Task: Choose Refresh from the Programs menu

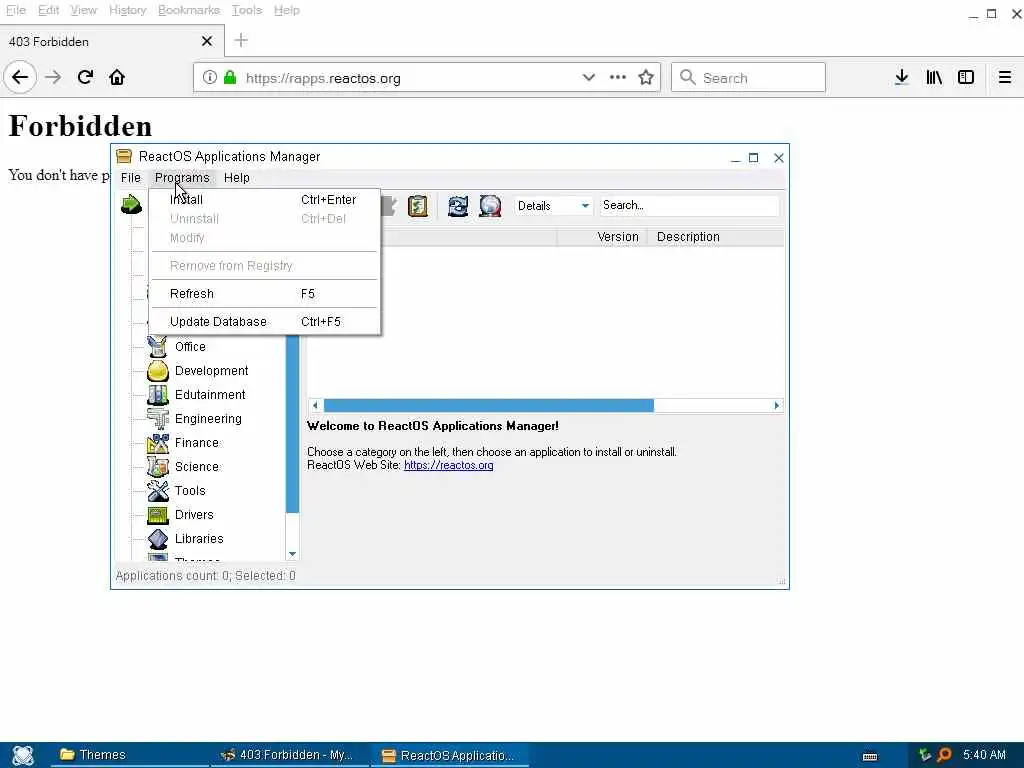Action: [264, 294]
